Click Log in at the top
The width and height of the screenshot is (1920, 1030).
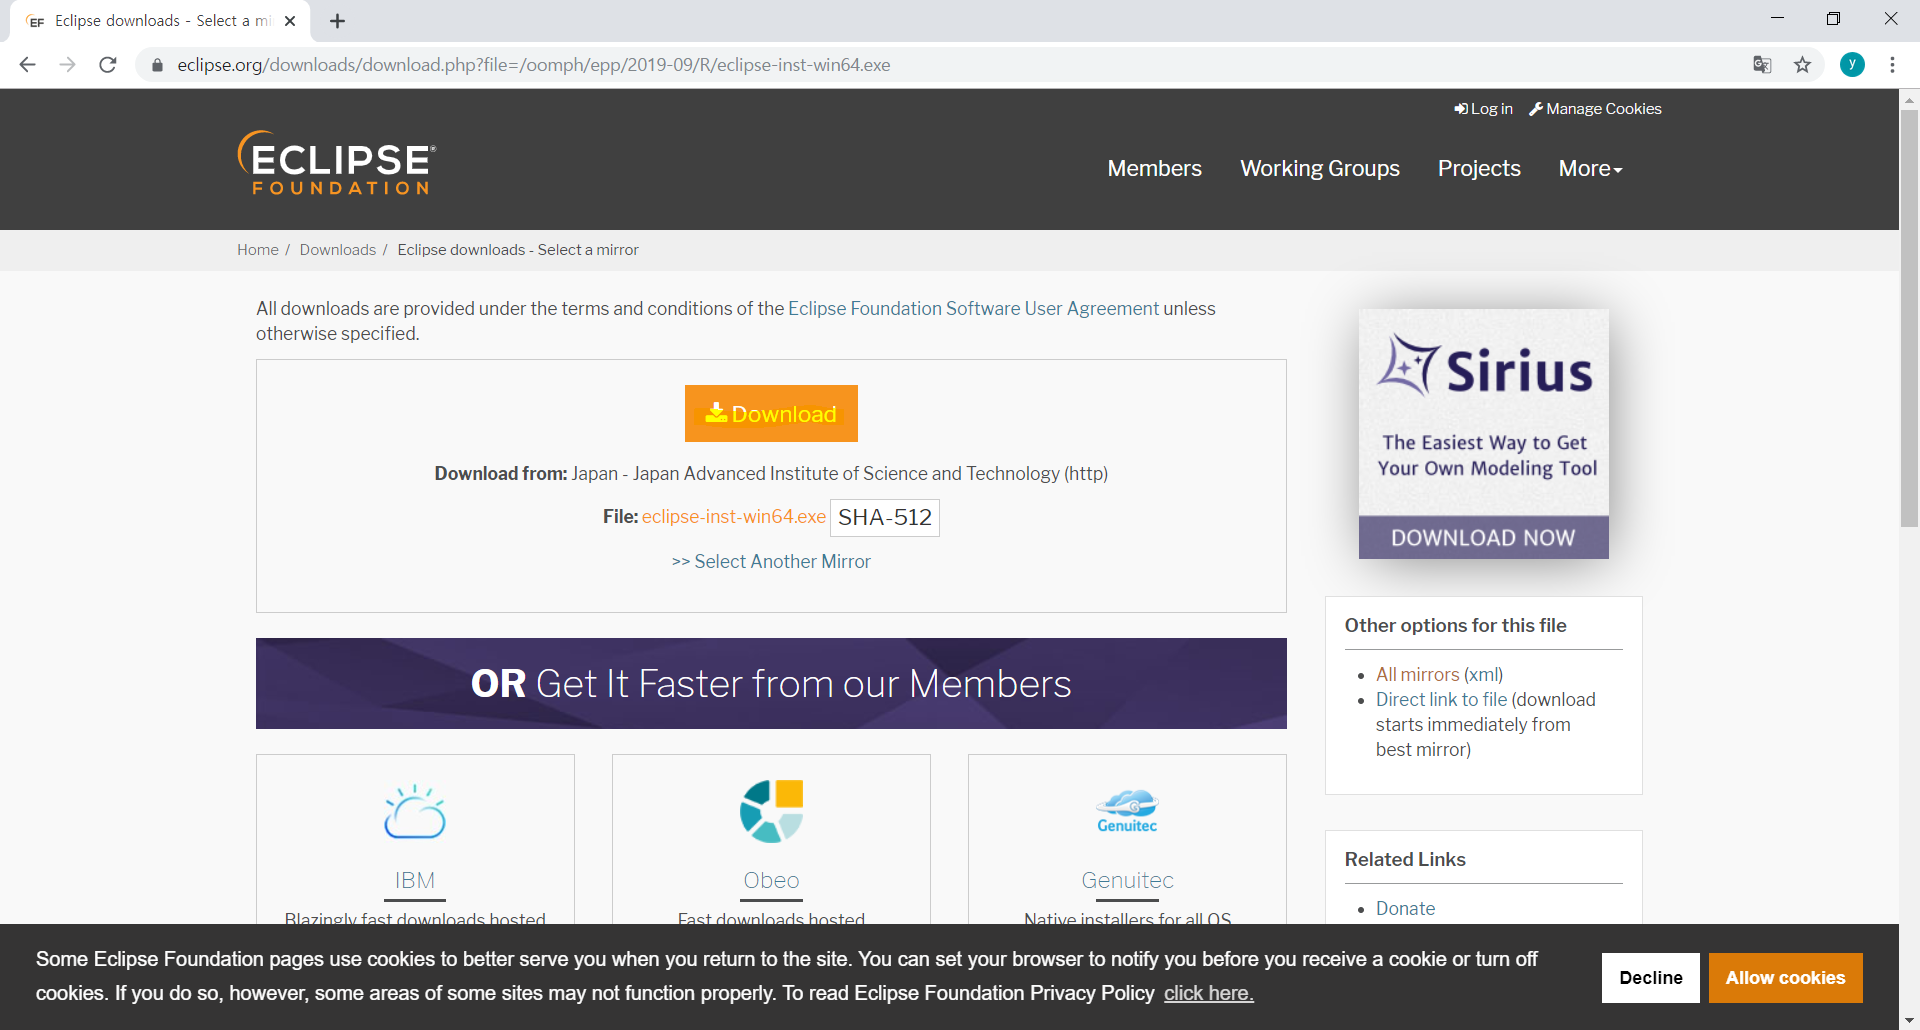[1483, 109]
